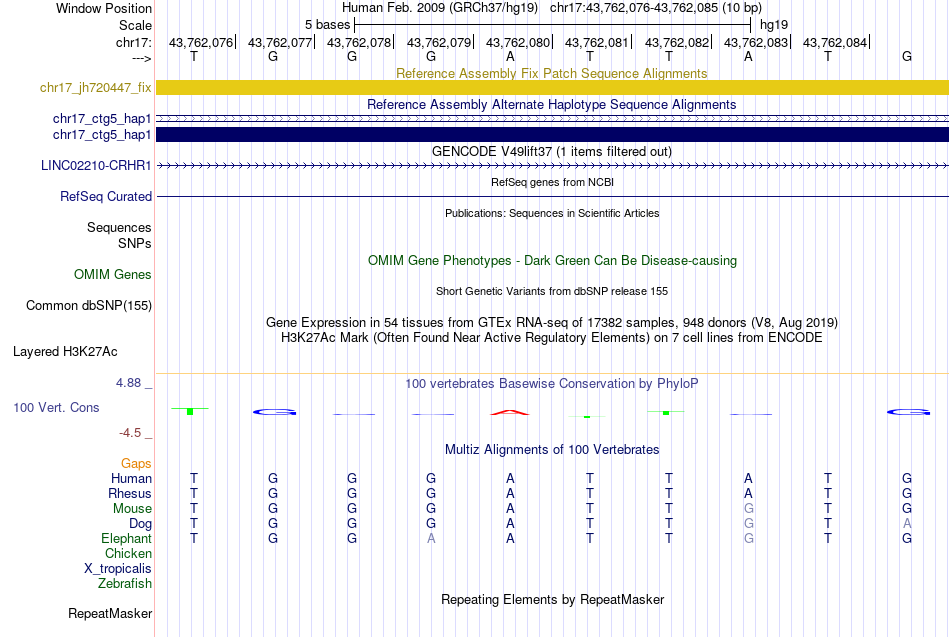Open 'Reference Assembly Alternate Haplotype Sequence Alignments' title
The height and width of the screenshot is (637, 950).
(x=552, y=104)
